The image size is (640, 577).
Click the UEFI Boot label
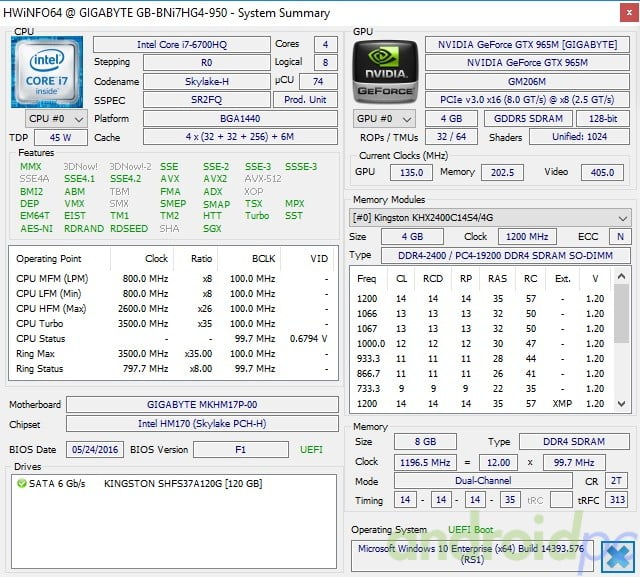coord(471,530)
